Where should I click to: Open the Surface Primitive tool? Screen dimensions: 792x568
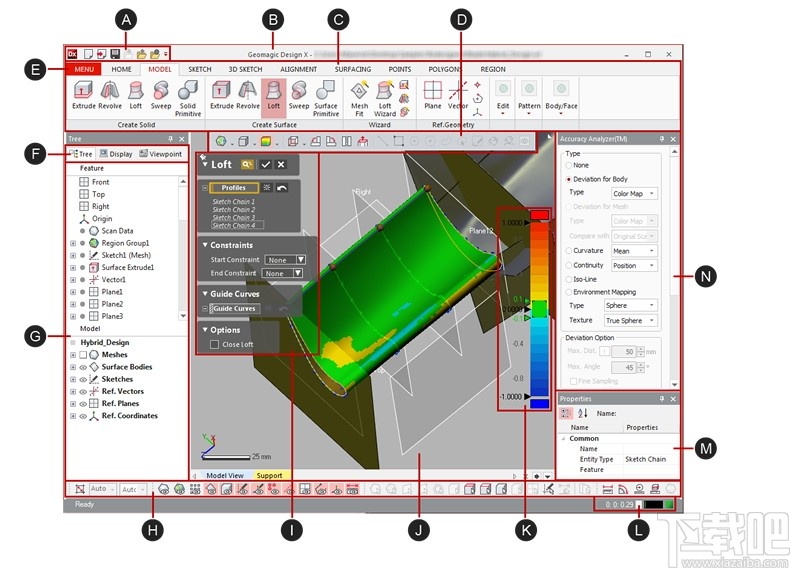tap(326, 98)
